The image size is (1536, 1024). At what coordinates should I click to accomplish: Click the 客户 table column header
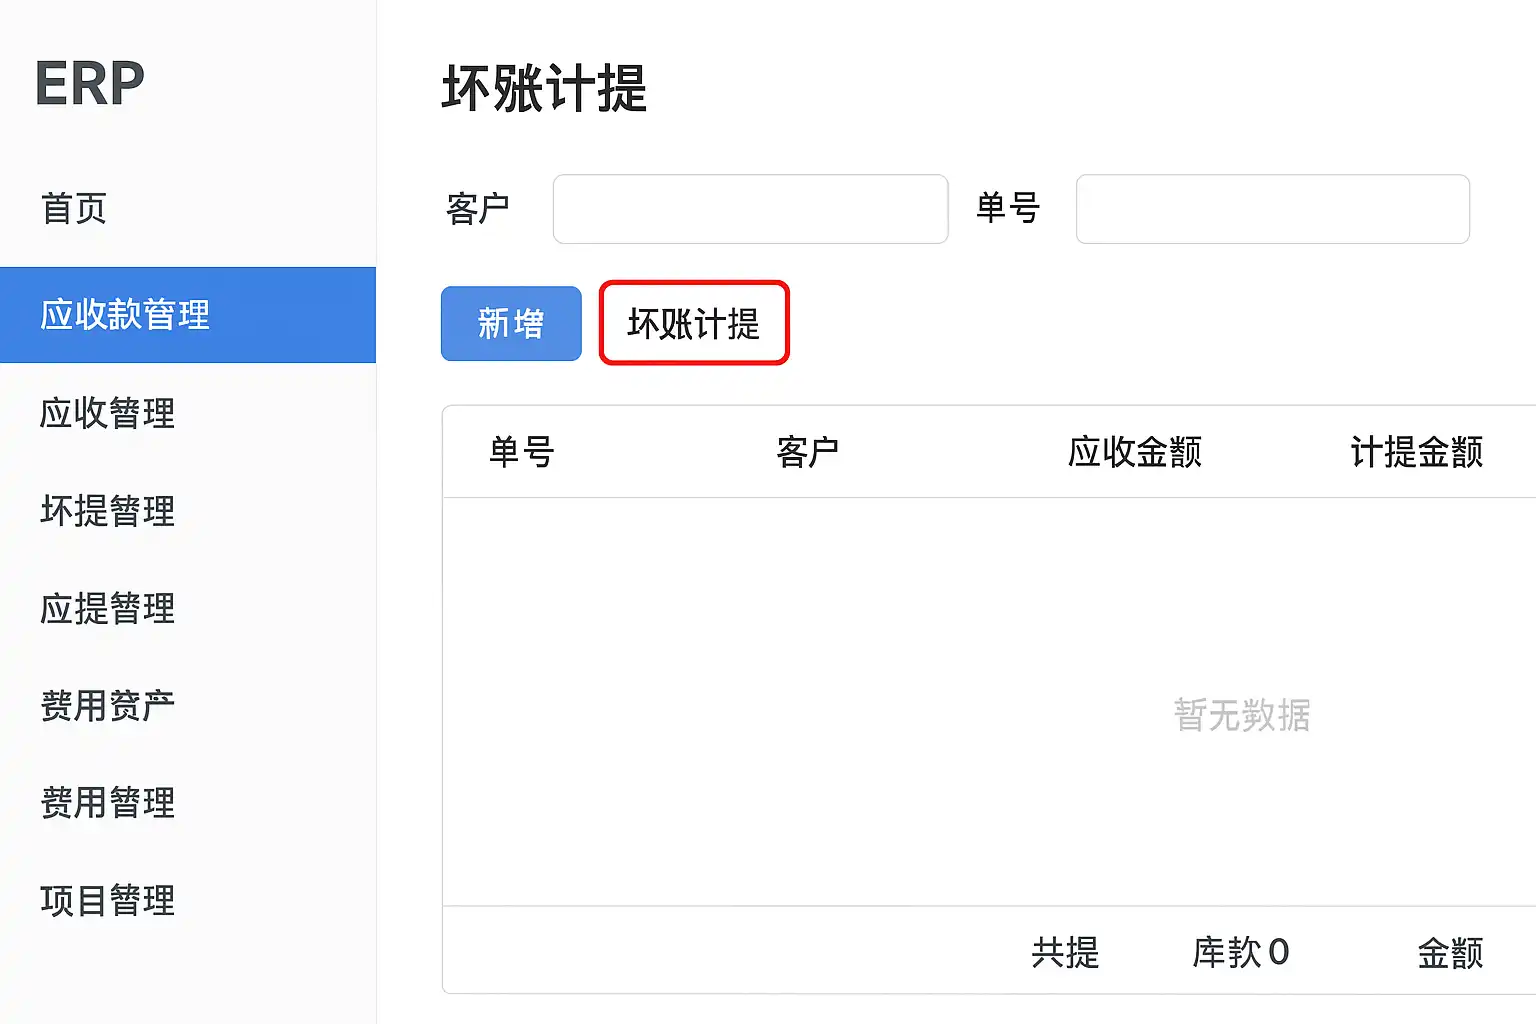click(807, 452)
